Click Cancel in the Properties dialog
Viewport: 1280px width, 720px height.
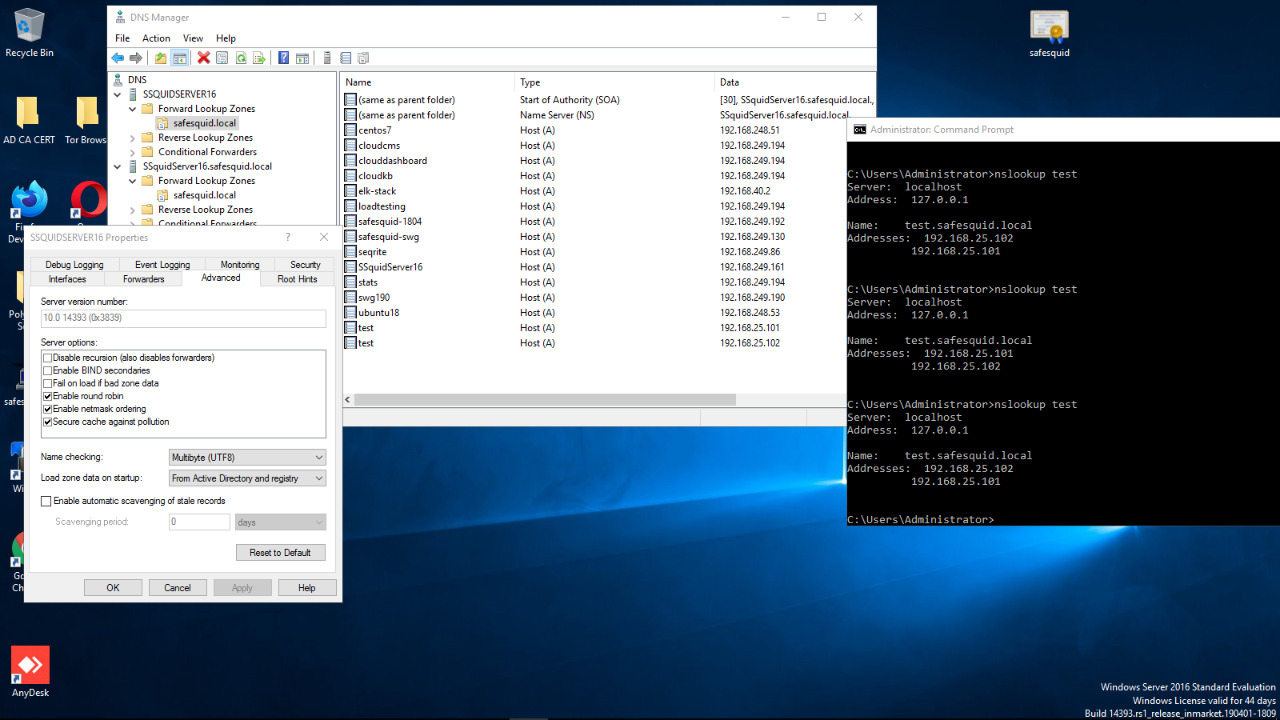(x=177, y=588)
